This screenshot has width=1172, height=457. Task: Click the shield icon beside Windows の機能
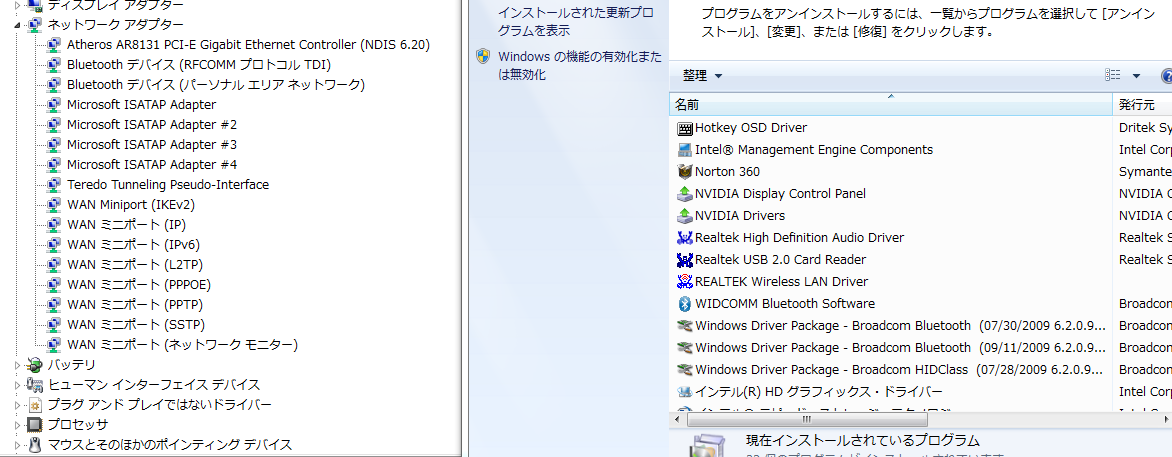[x=484, y=57]
